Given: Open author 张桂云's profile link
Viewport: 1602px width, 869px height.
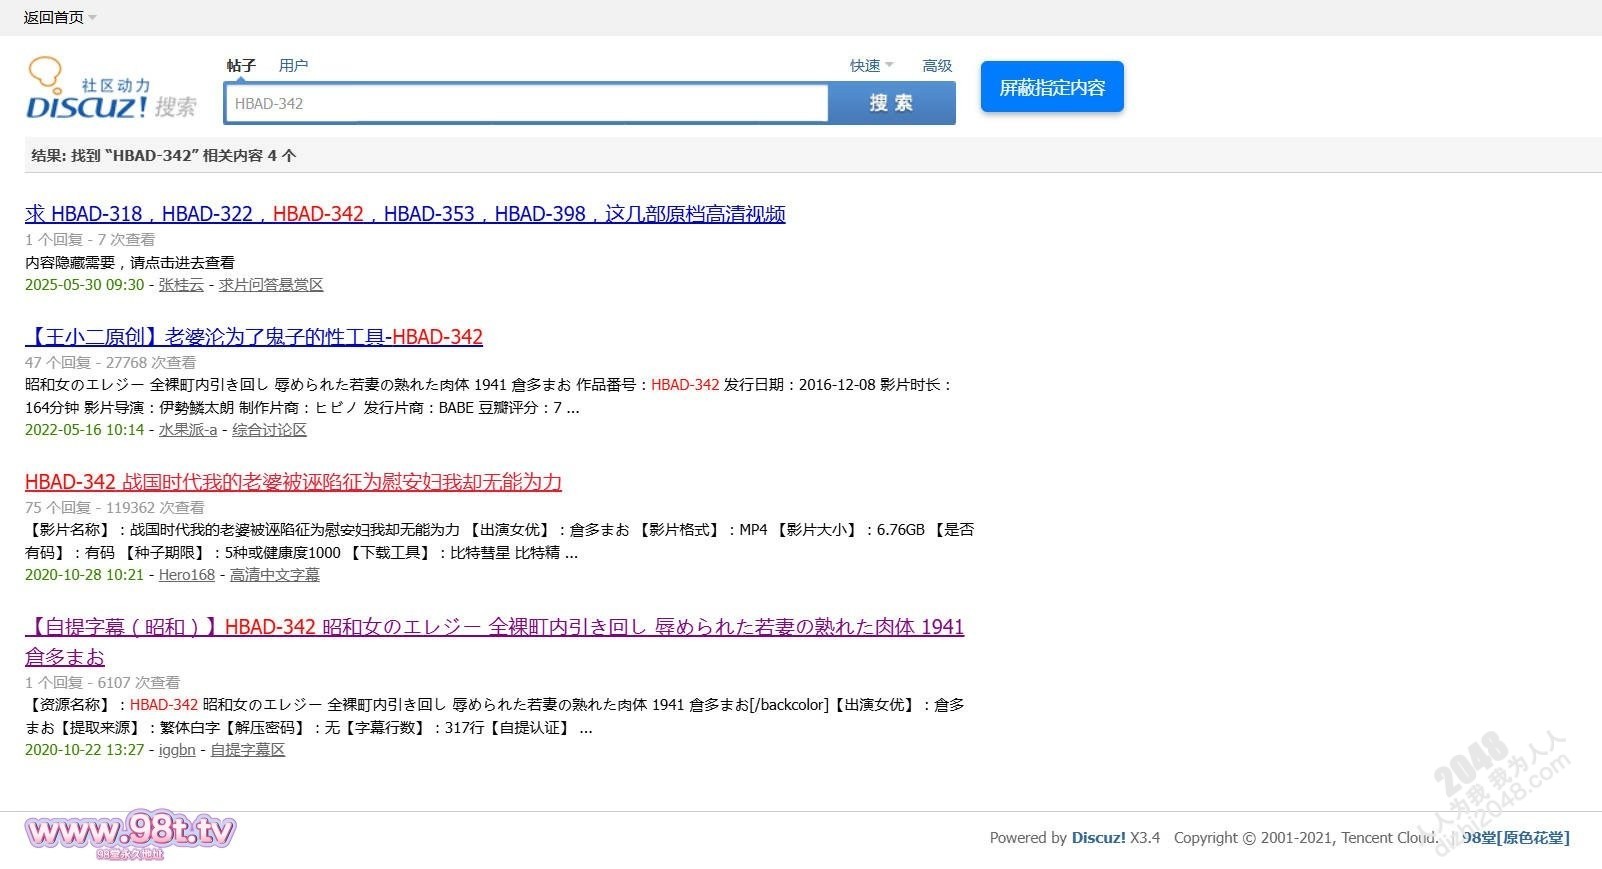Looking at the screenshot, I should pos(181,285).
